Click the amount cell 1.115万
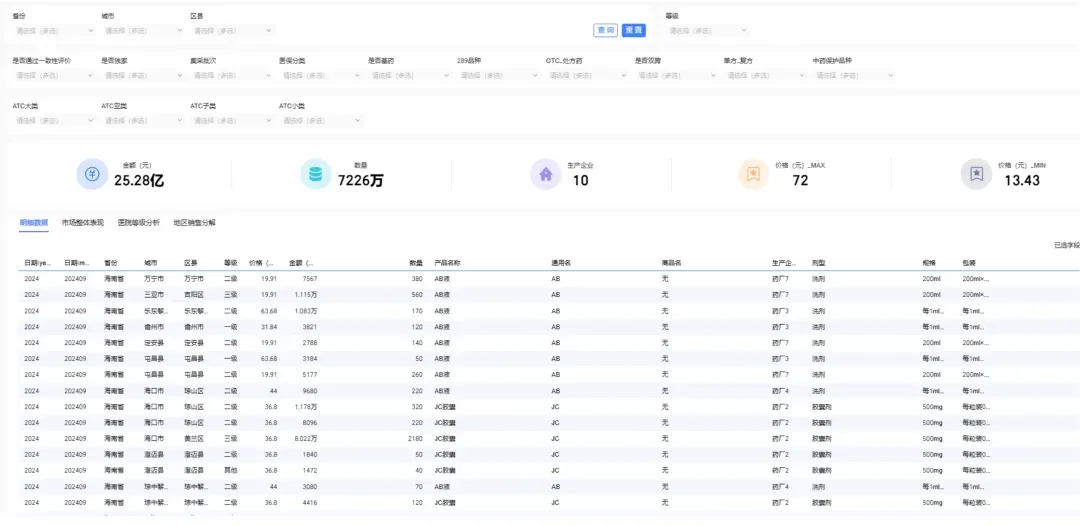This screenshot has height=526, width=1080. click(306, 295)
